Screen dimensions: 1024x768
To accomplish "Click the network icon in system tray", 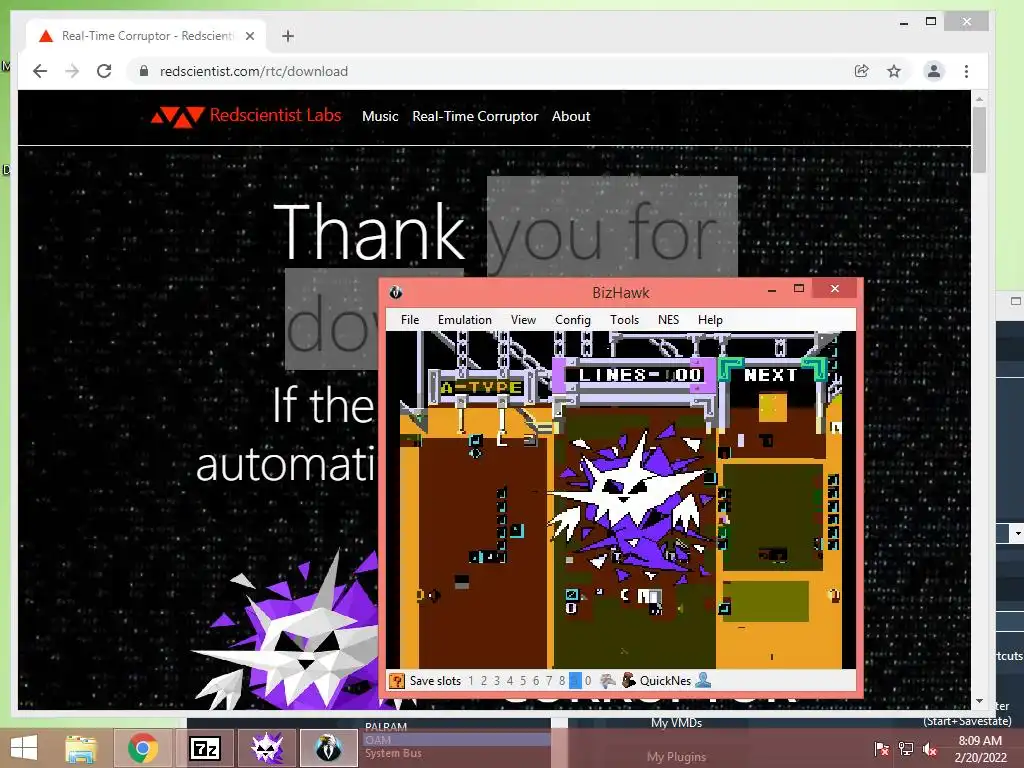I will (906, 749).
